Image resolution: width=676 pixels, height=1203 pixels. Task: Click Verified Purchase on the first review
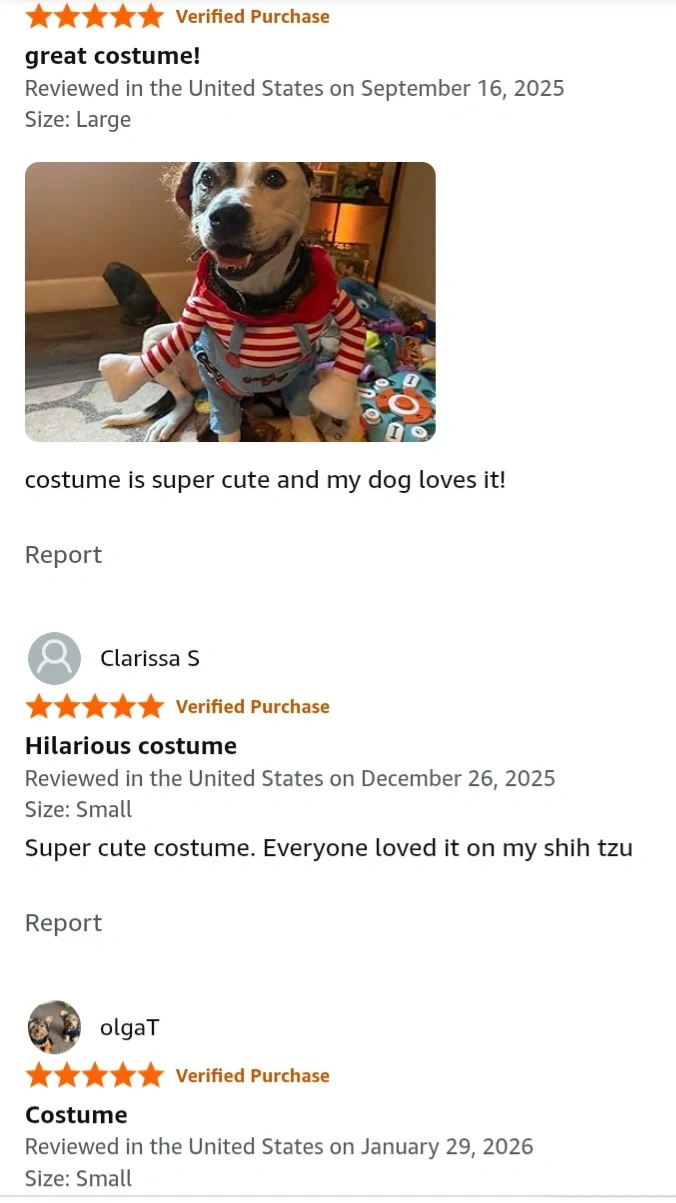252,16
